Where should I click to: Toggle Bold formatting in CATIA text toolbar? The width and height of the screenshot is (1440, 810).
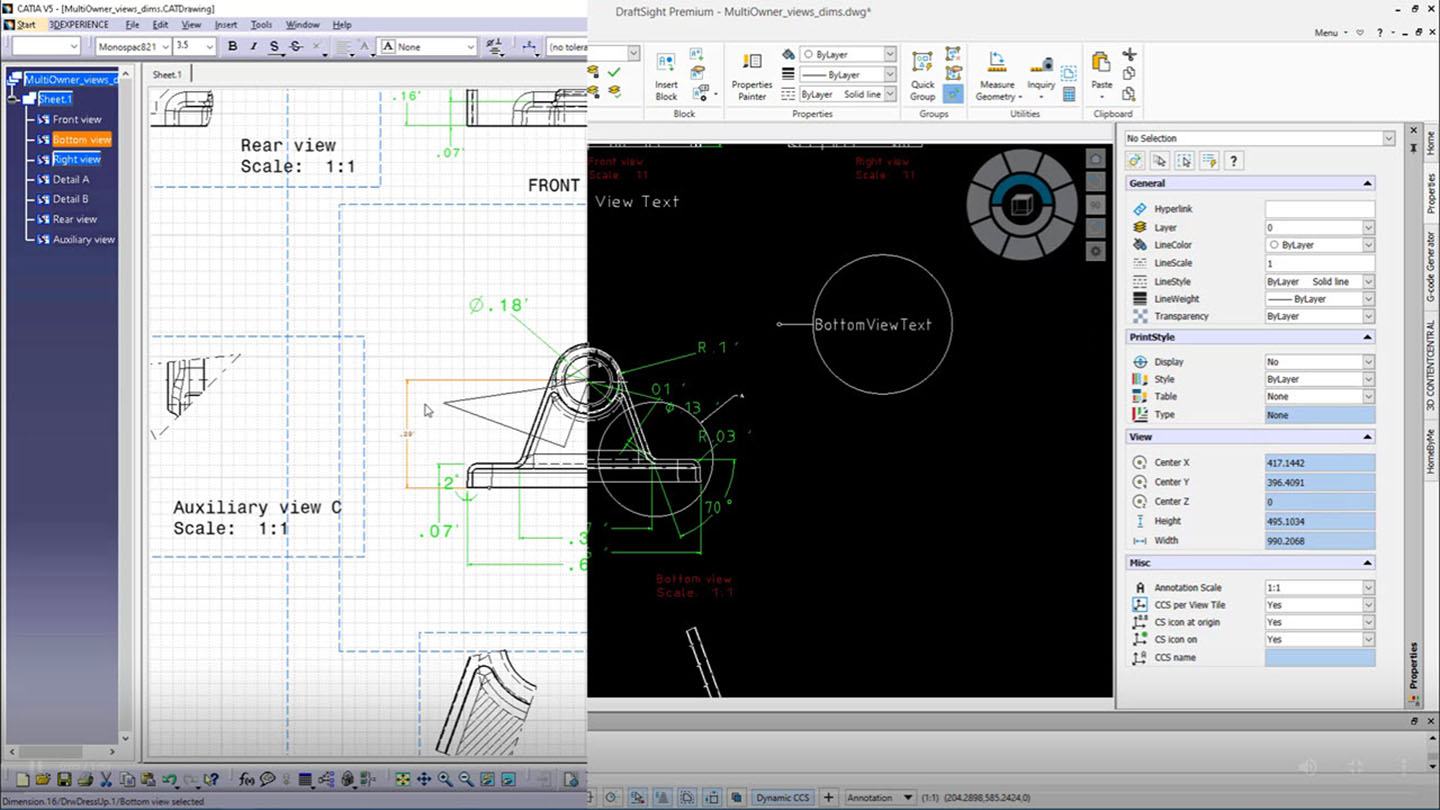(x=232, y=46)
